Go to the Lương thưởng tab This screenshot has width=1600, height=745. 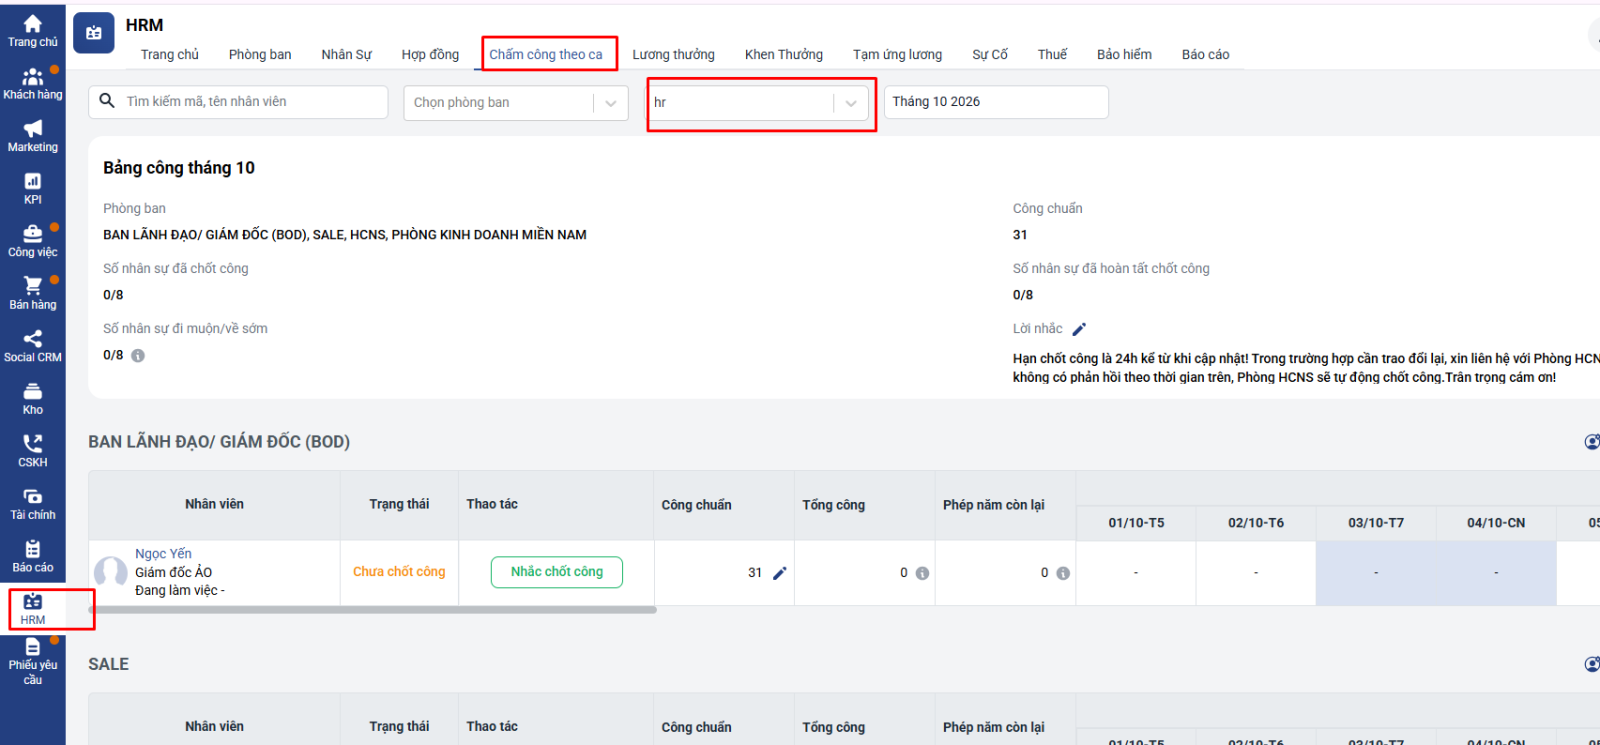(x=673, y=54)
